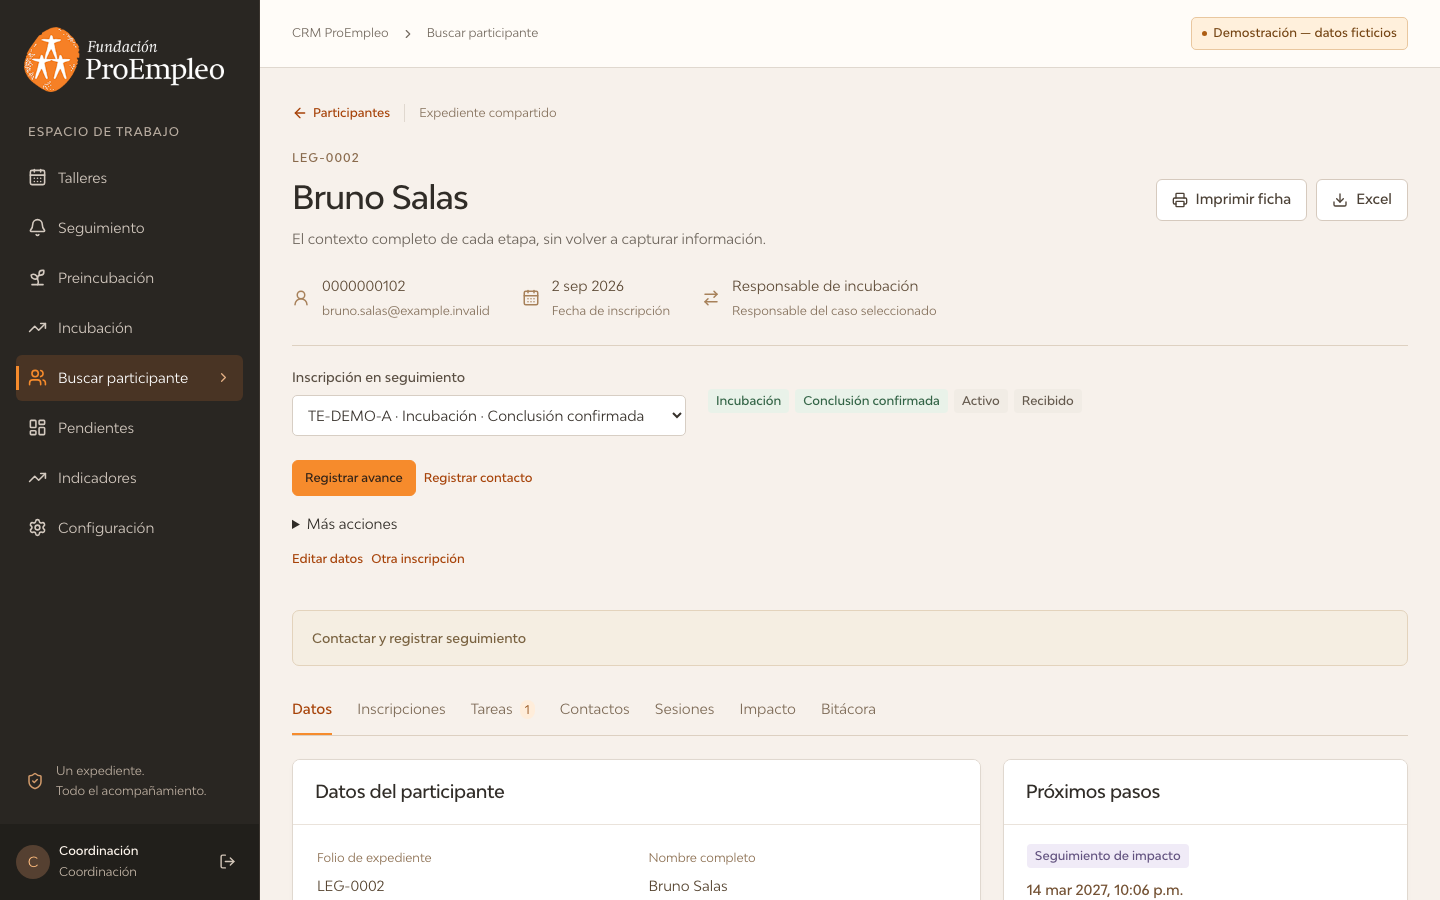Click the calendar icon beside 2 sep 2026
This screenshot has width=1440, height=900.
point(531,298)
